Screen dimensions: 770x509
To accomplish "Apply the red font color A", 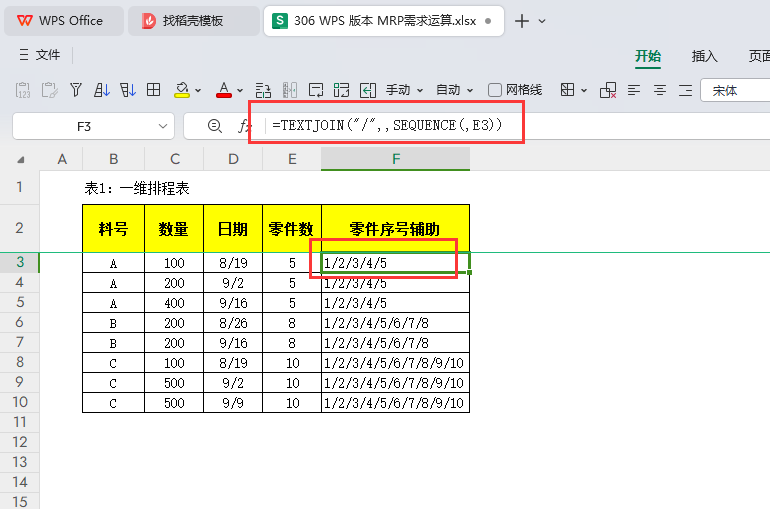I will [224, 90].
